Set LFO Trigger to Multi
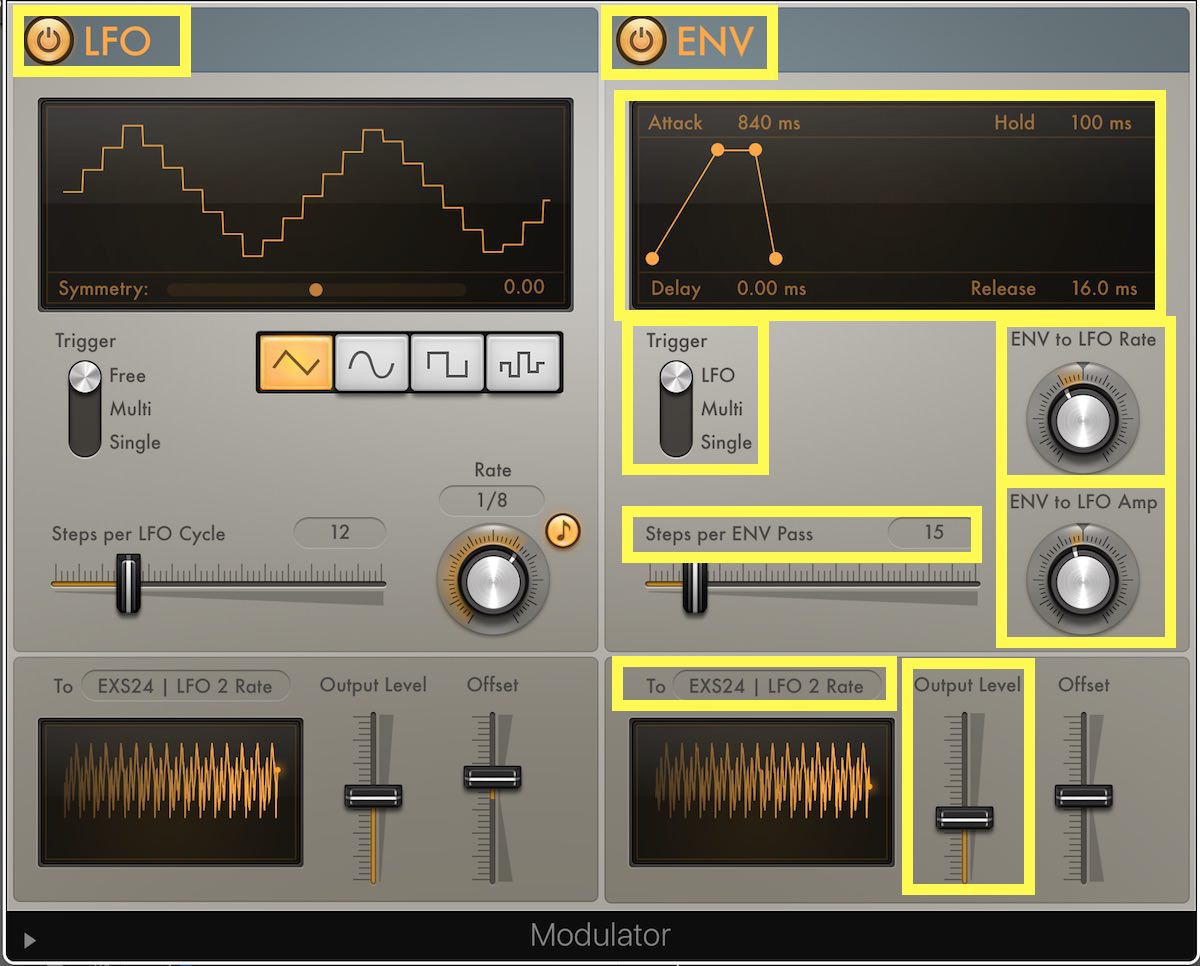Viewport: 1200px width, 966px height. pos(130,409)
